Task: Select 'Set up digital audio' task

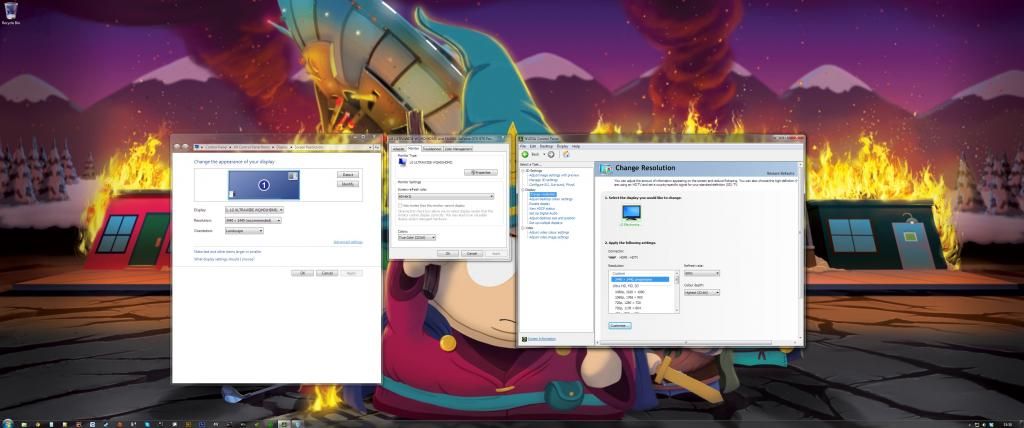Action: (543, 213)
